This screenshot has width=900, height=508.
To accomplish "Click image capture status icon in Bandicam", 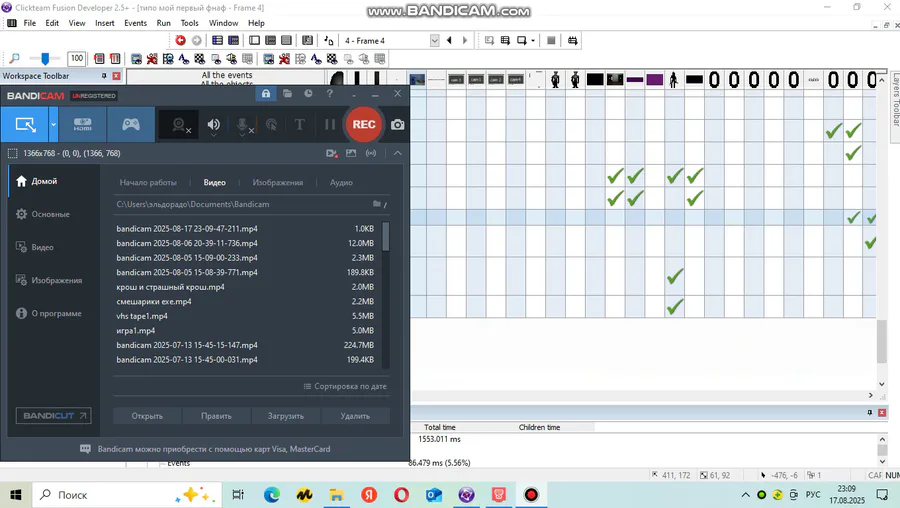I will [x=351, y=153].
